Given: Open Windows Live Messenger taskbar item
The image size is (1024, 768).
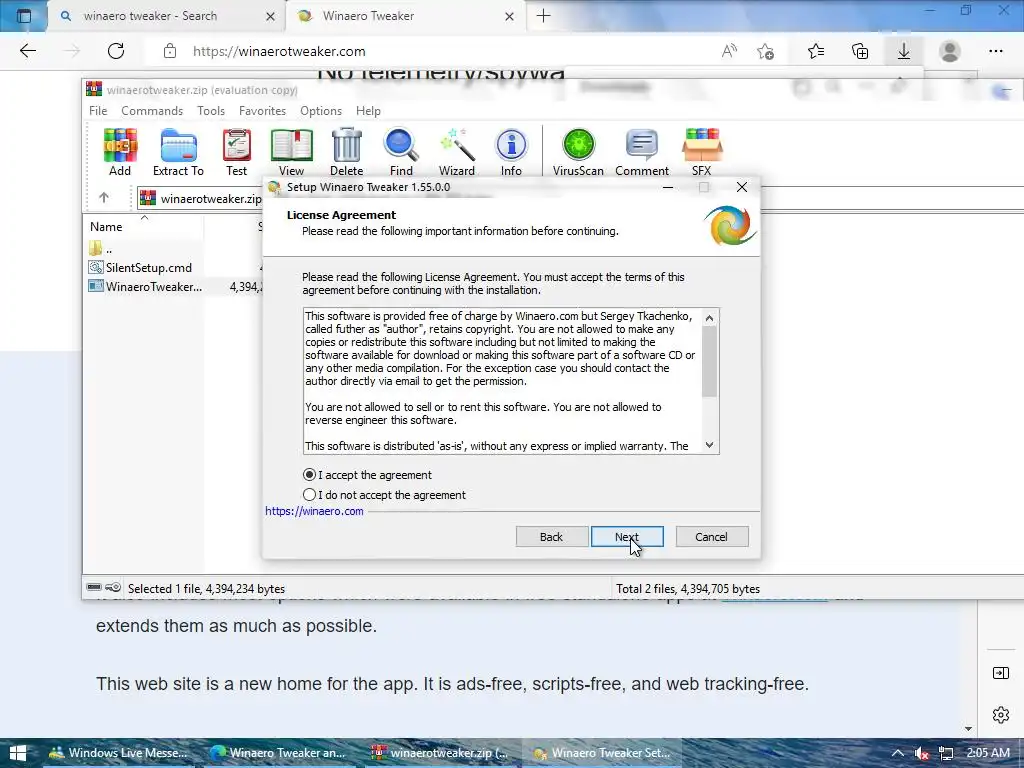Looking at the screenshot, I should (119, 753).
